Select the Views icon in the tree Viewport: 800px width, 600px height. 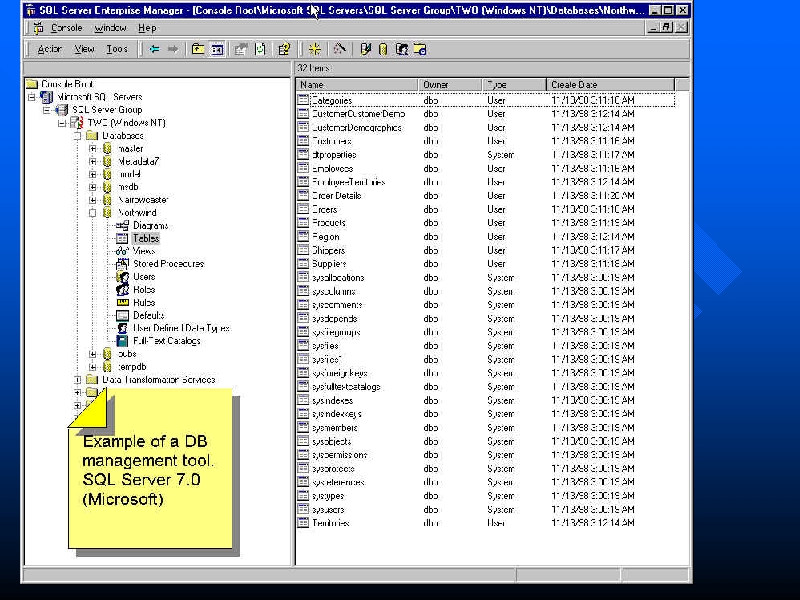coord(123,251)
